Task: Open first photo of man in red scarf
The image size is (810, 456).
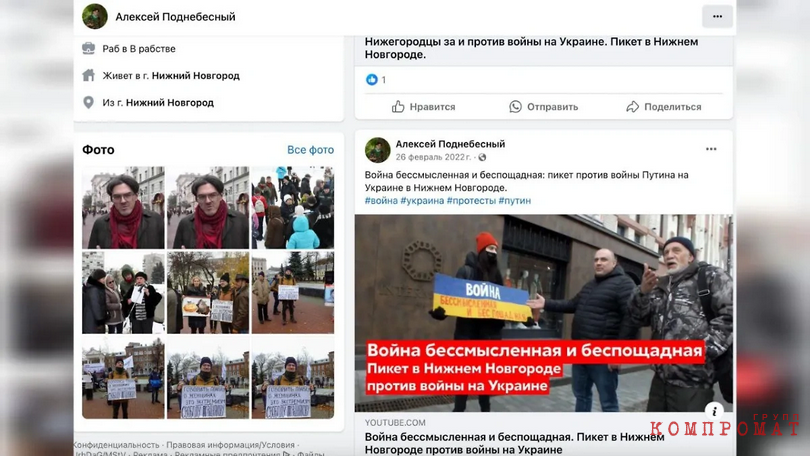Action: pyautogui.click(x=123, y=207)
